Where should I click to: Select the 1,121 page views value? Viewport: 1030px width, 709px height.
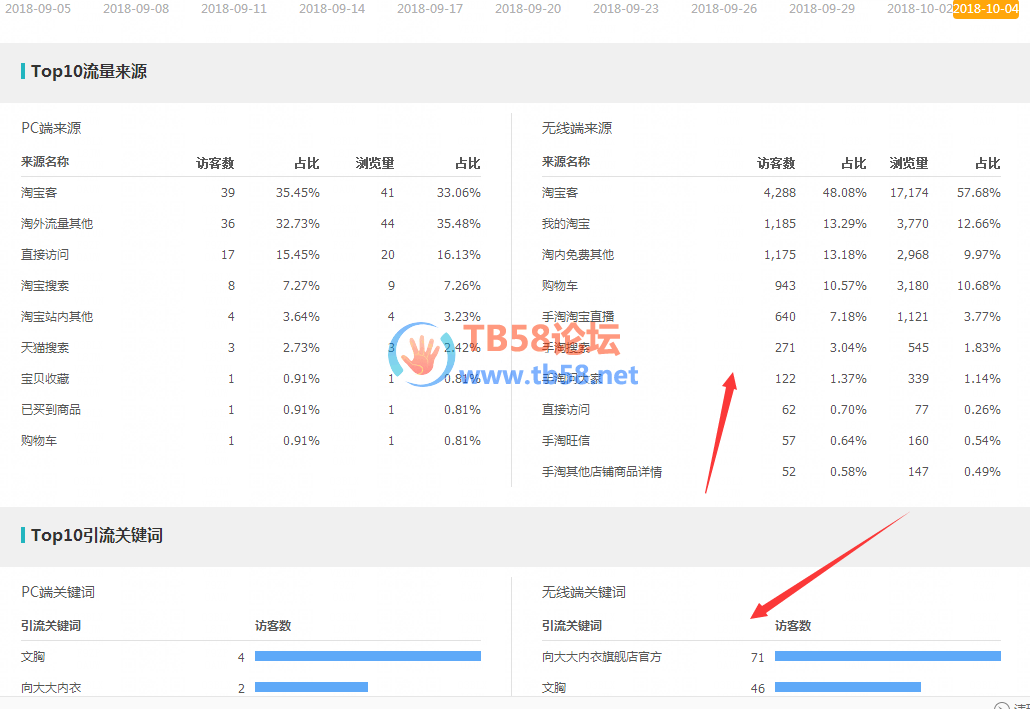click(912, 317)
